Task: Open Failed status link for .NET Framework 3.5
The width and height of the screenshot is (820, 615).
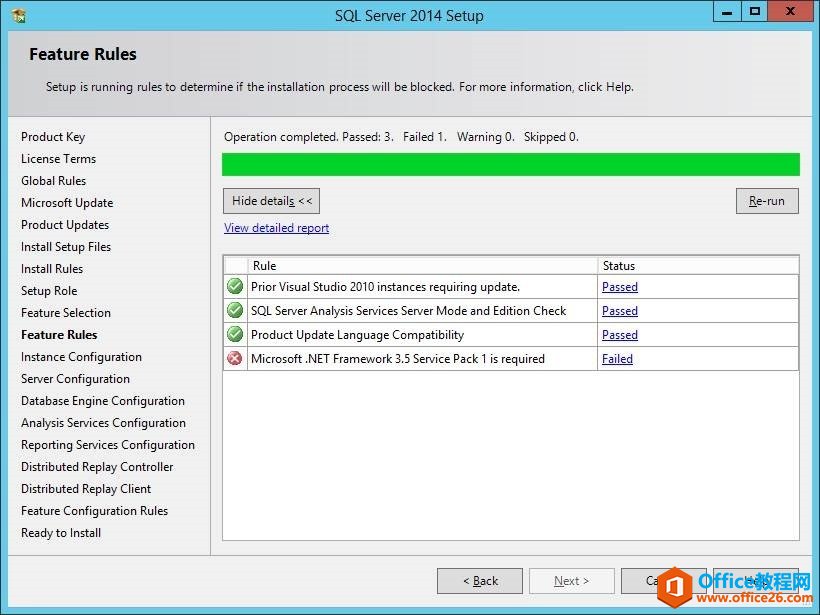Action: coord(617,359)
